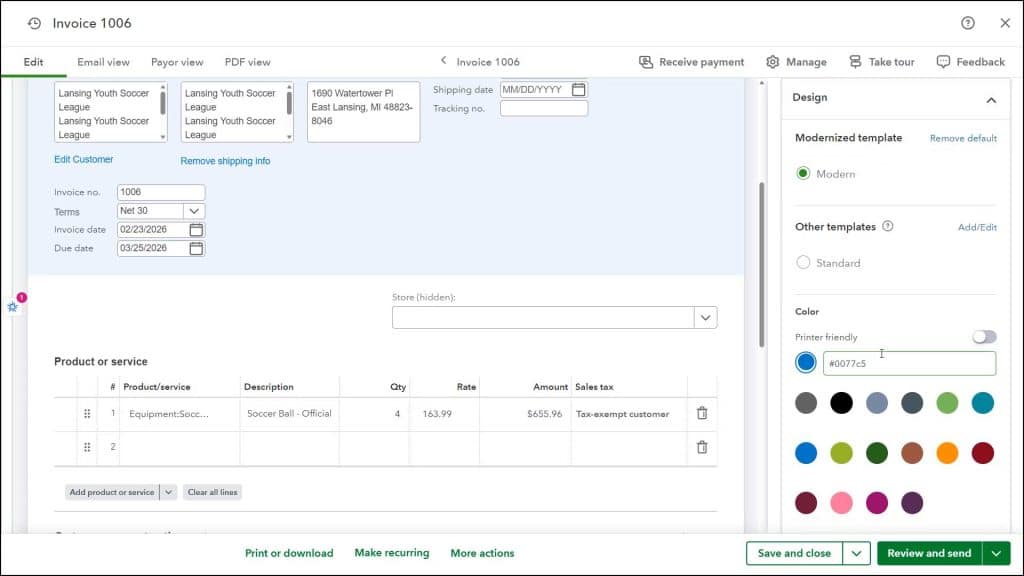Open the Invoice date calendar picker

195,229
